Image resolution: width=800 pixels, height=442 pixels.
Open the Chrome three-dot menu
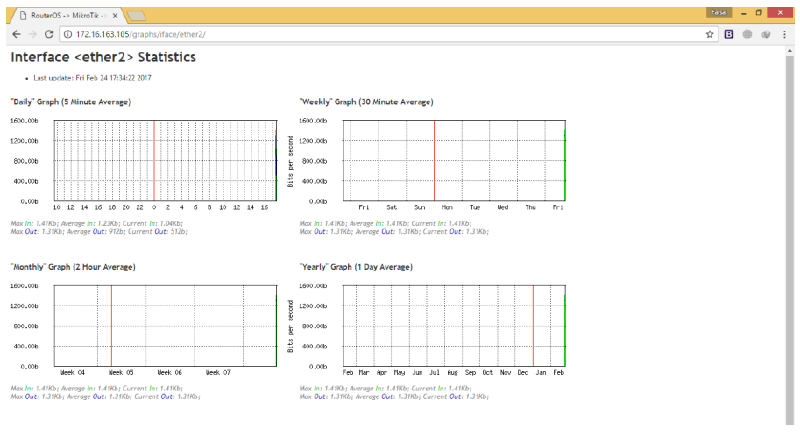coord(784,34)
